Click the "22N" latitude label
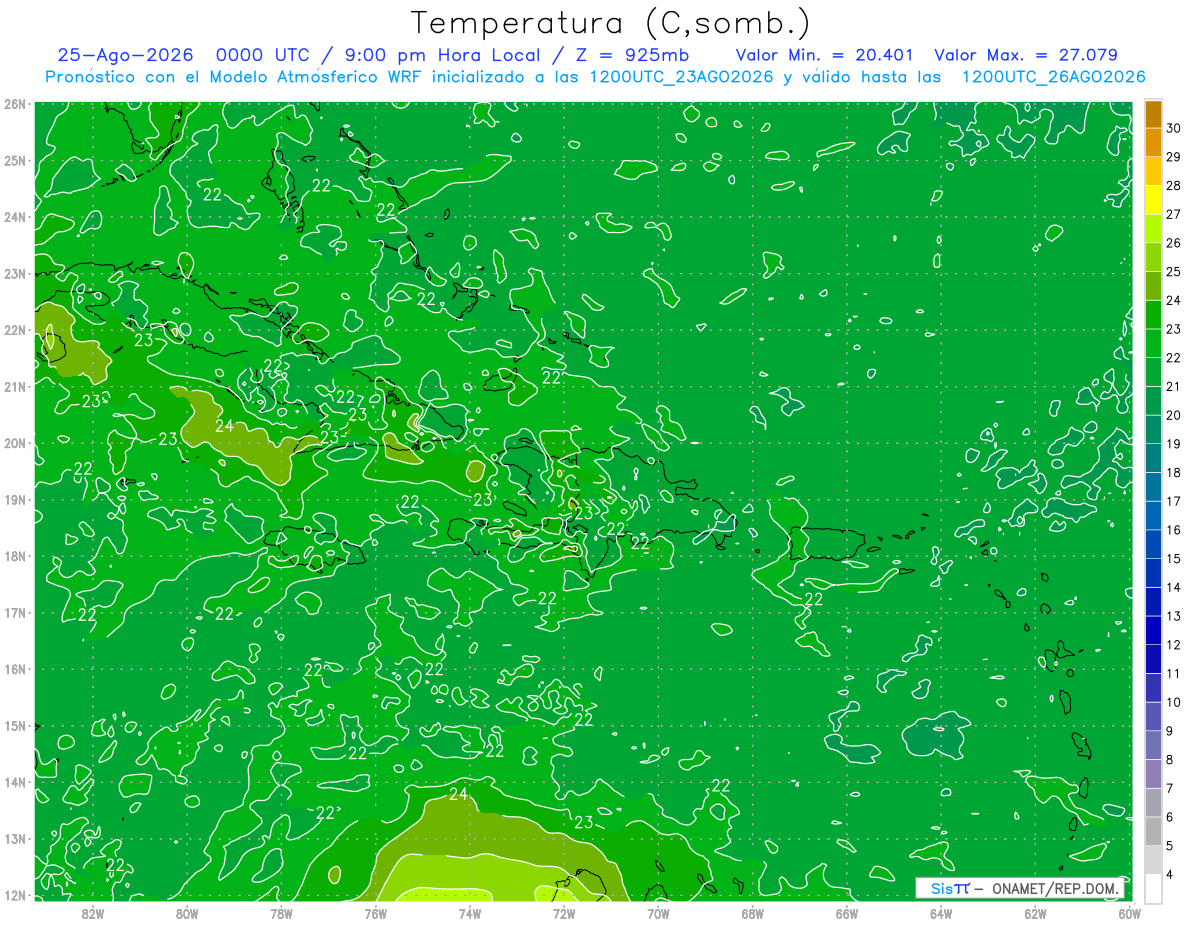The height and width of the screenshot is (927, 1200). pos(15,330)
